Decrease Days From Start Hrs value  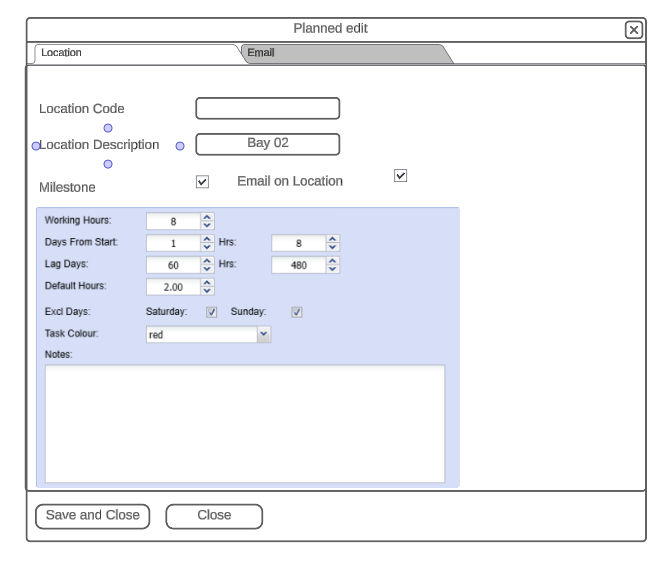[333, 247]
